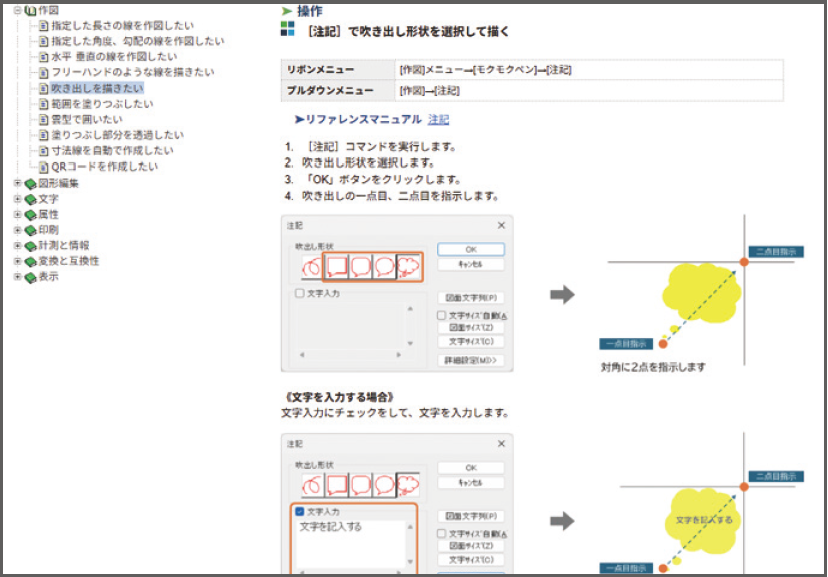Check the 文字サイズ自動(A) checkbox

tap(442, 315)
